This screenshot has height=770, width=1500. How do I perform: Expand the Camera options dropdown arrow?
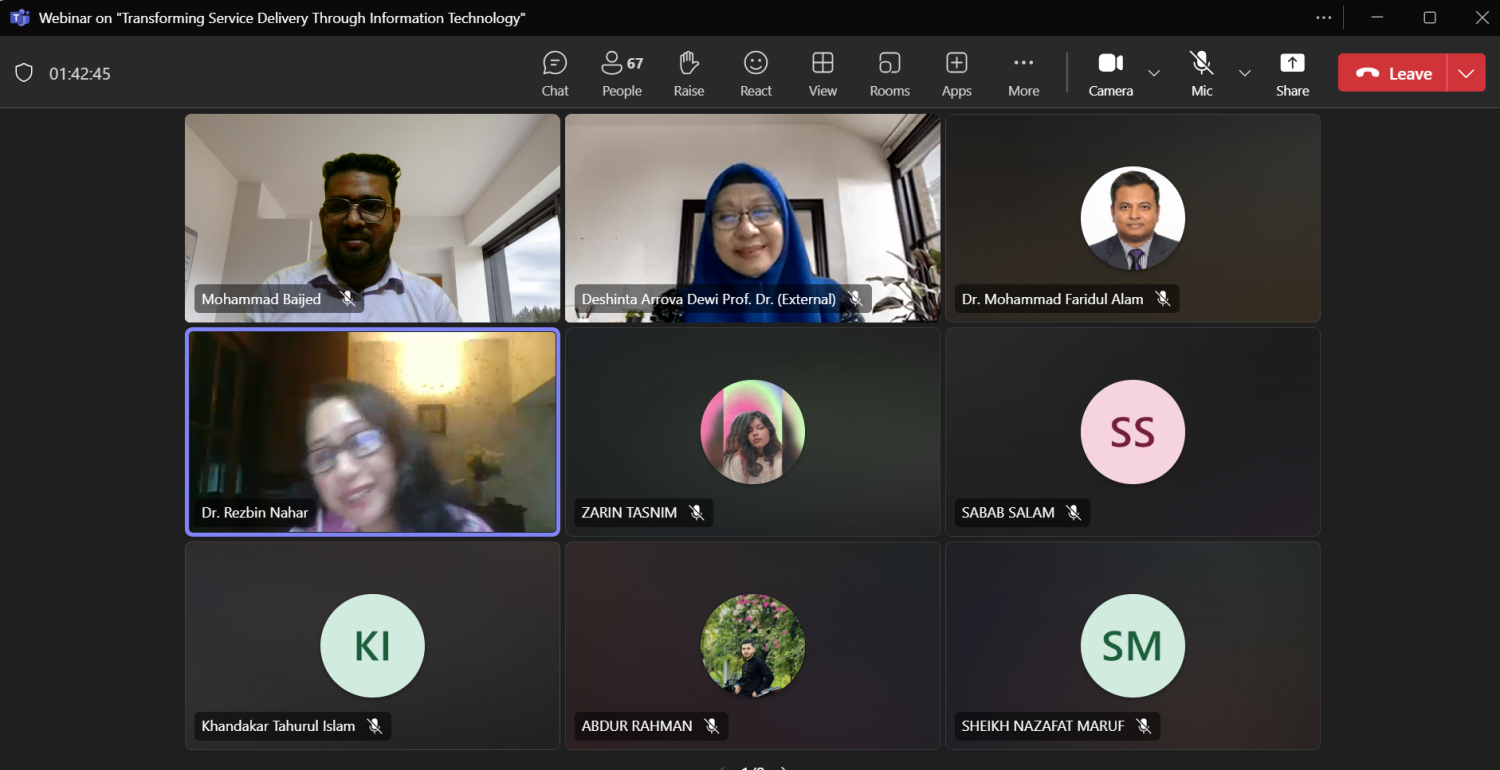click(x=1154, y=73)
